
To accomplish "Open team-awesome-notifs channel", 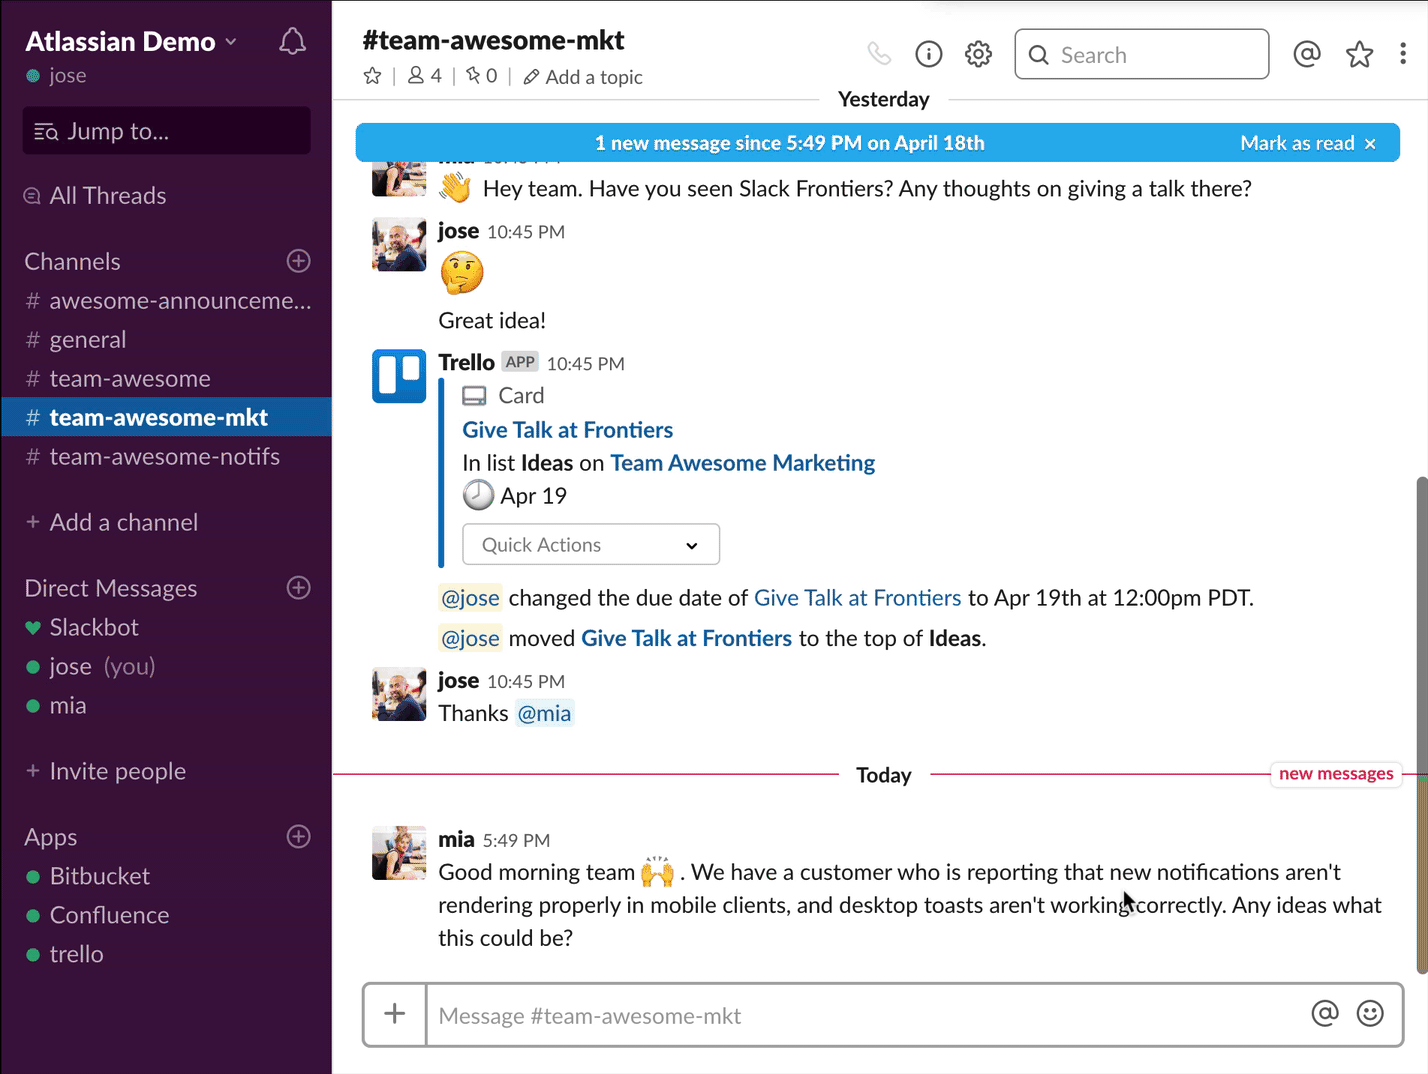I will [x=166, y=456].
